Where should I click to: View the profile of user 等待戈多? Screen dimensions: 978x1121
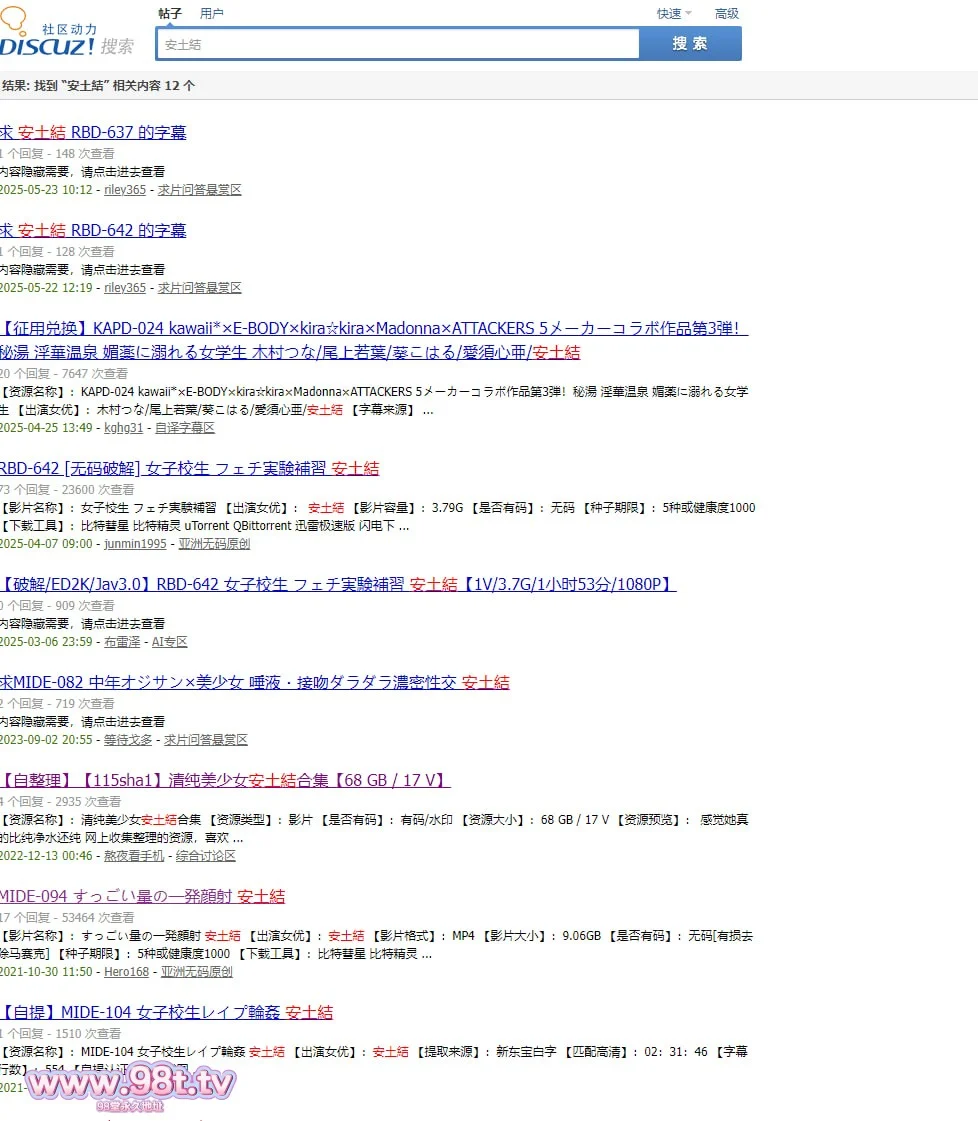128,740
